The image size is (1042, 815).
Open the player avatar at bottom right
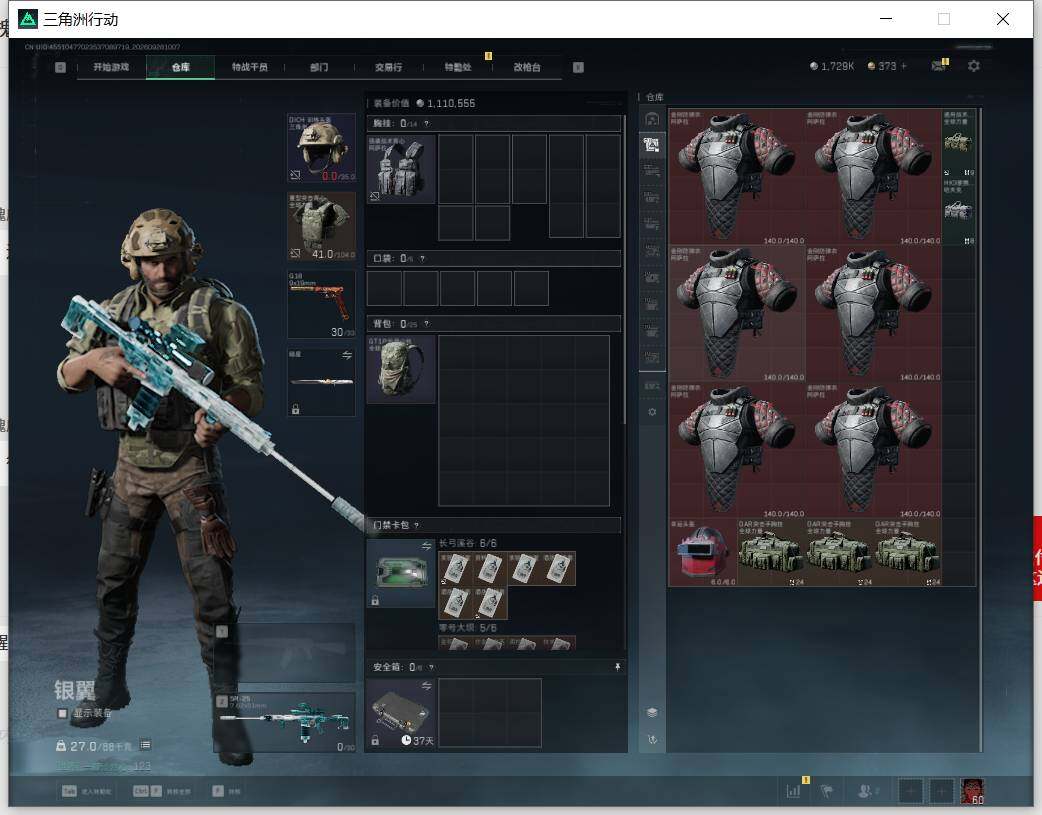972,791
